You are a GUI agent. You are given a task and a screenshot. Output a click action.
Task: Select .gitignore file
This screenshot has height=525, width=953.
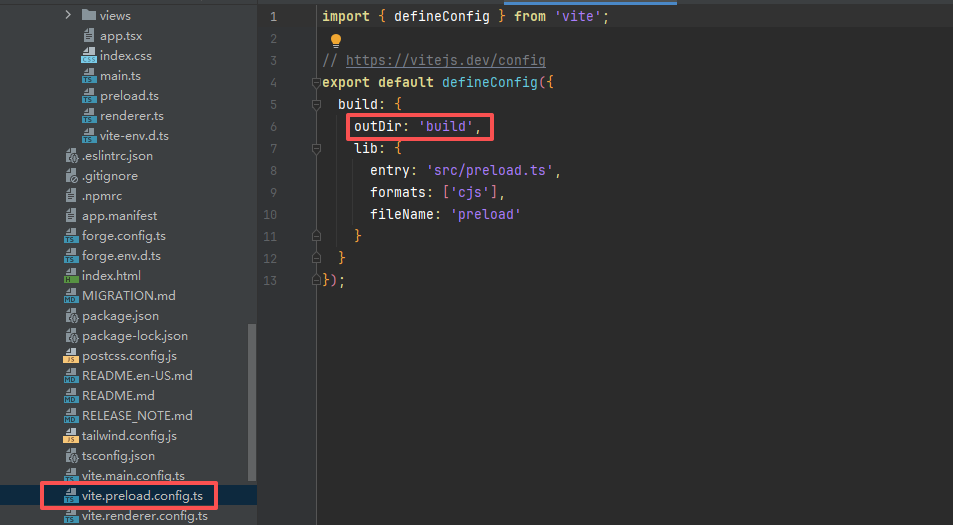click(110, 176)
